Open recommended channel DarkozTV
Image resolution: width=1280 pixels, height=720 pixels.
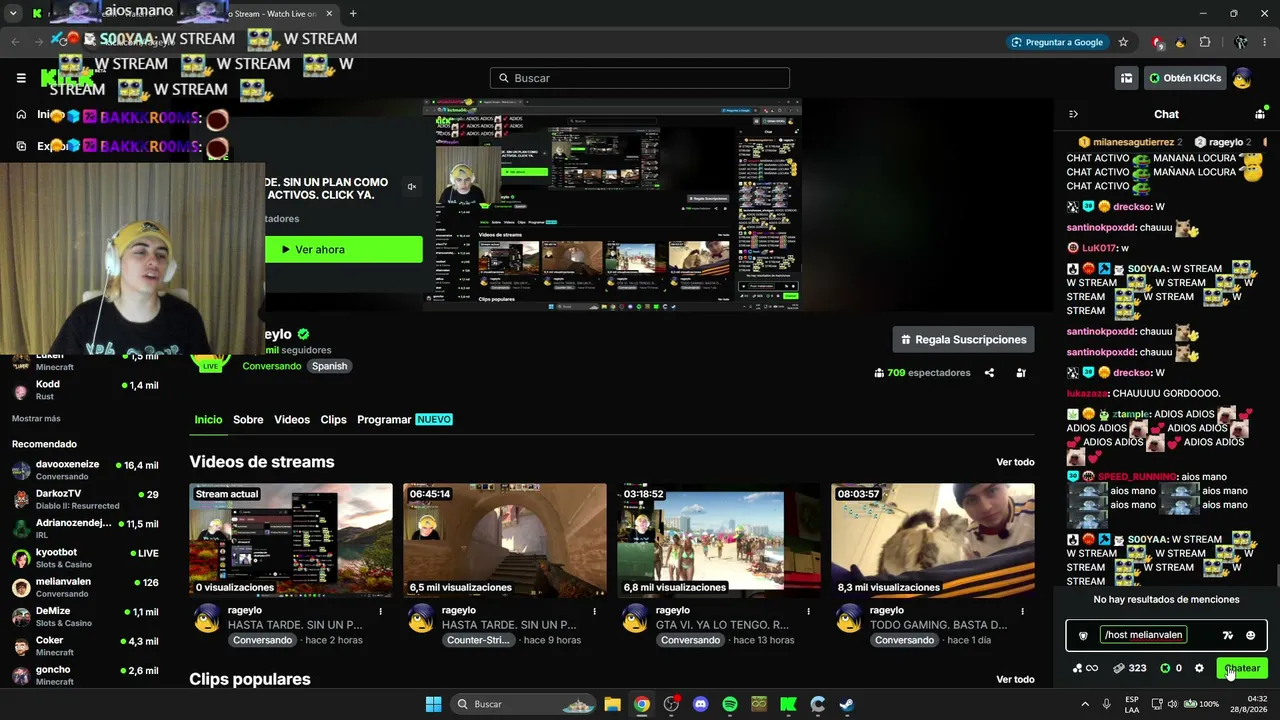85,499
